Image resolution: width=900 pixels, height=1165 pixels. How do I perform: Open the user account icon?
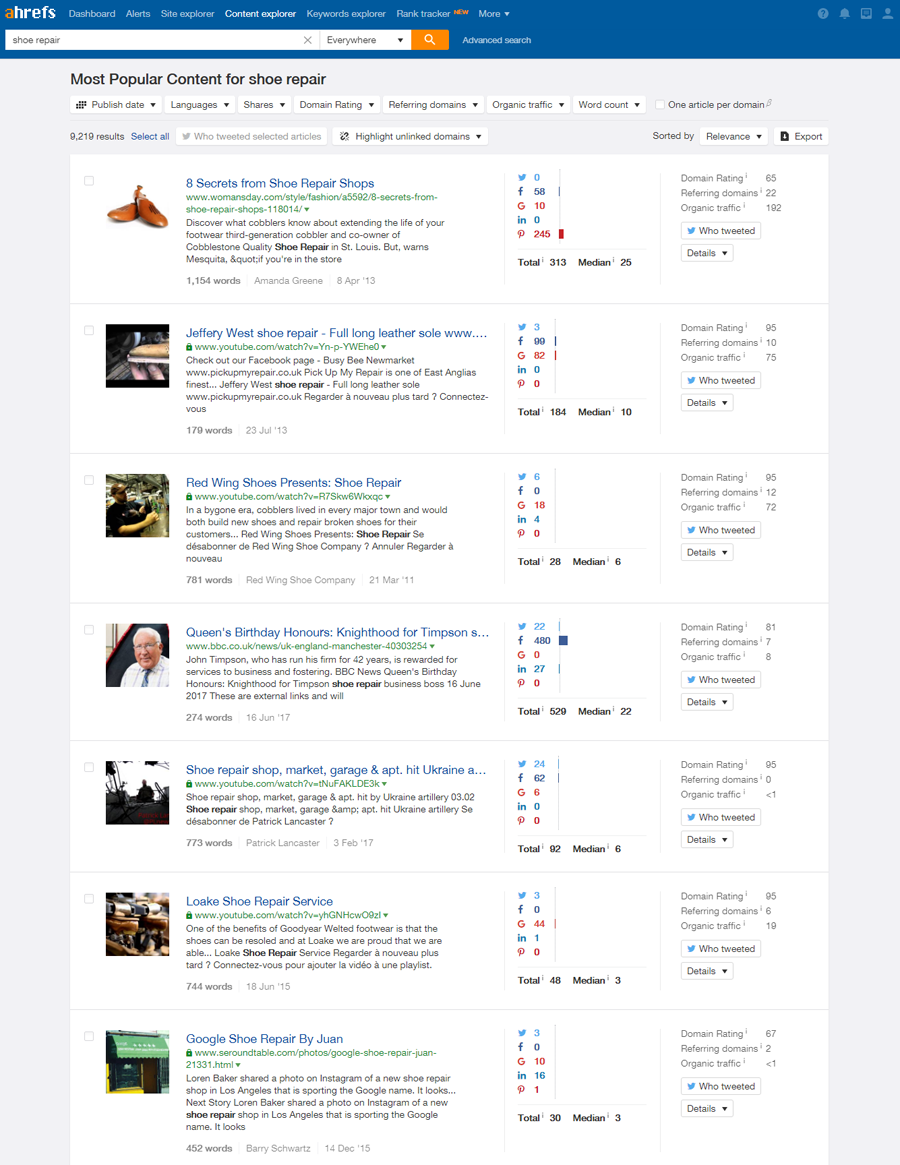click(887, 13)
